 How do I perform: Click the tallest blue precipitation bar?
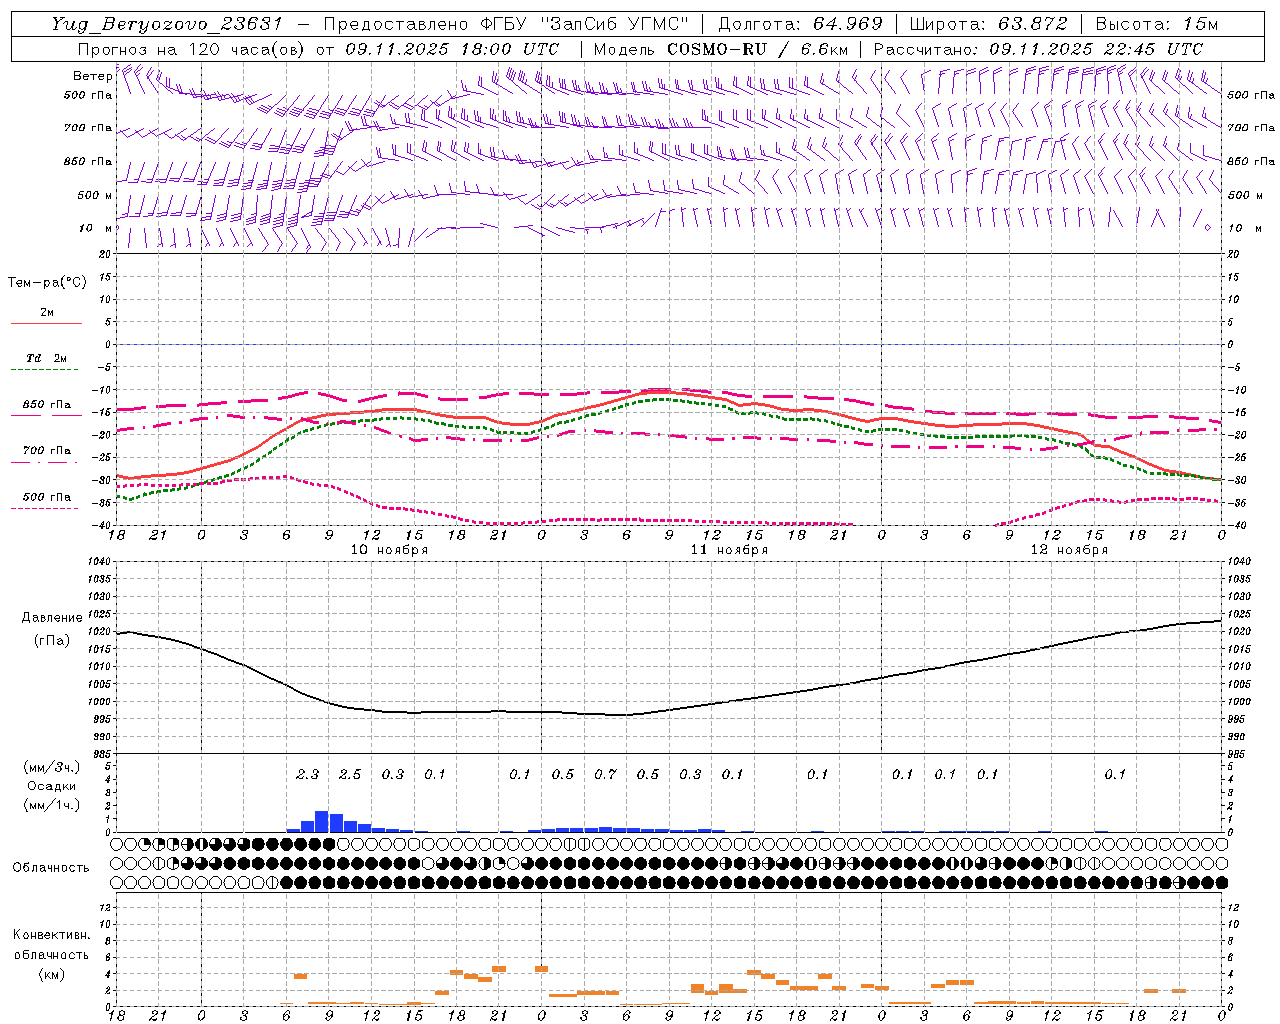tap(322, 821)
